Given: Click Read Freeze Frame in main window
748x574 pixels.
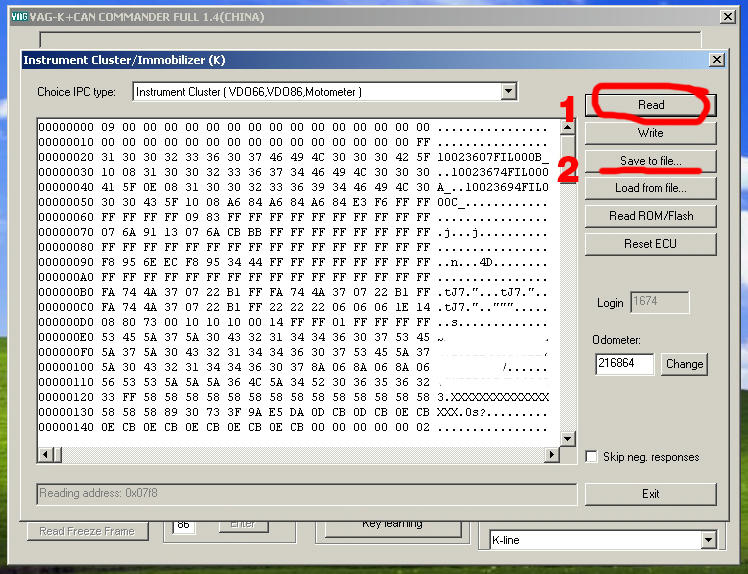Looking at the screenshot, I should click(x=87, y=531).
